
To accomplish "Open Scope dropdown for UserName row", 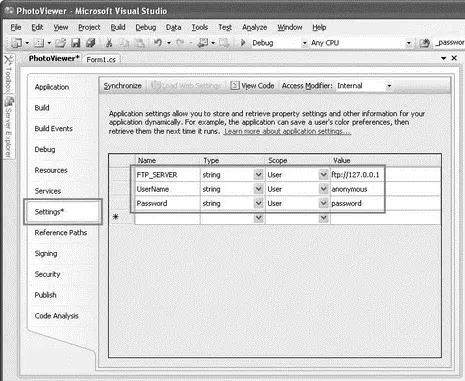I will pos(323,189).
